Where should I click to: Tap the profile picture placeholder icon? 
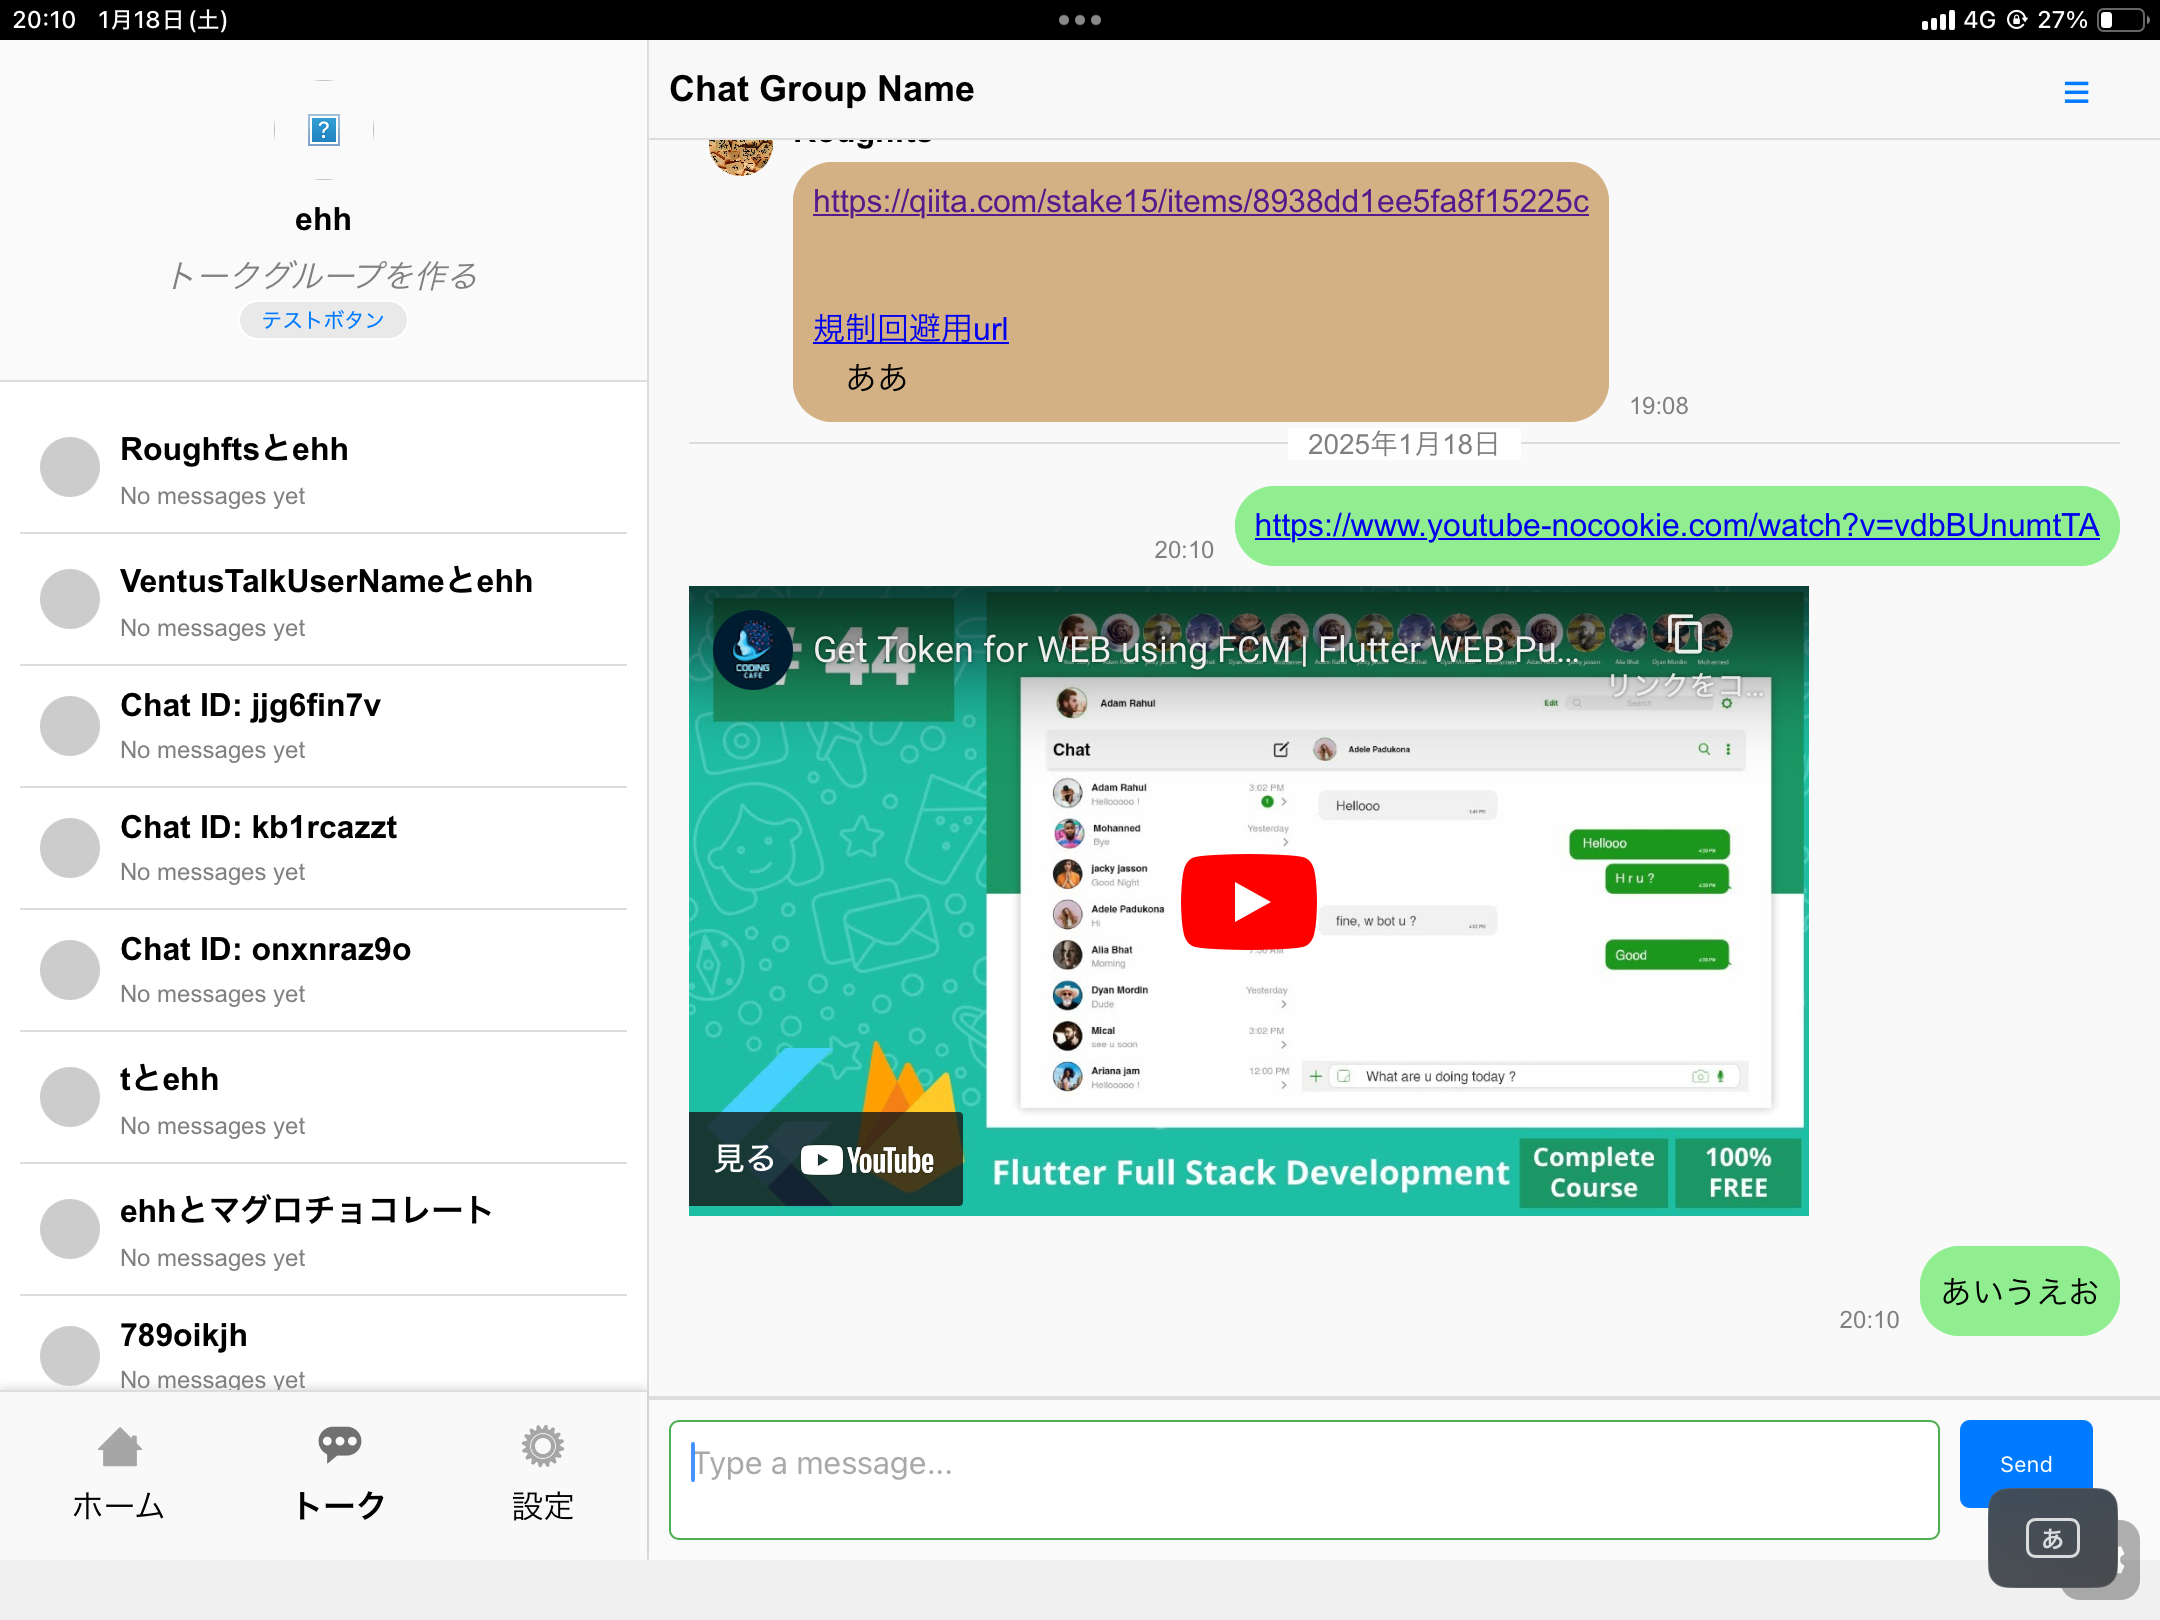point(323,130)
